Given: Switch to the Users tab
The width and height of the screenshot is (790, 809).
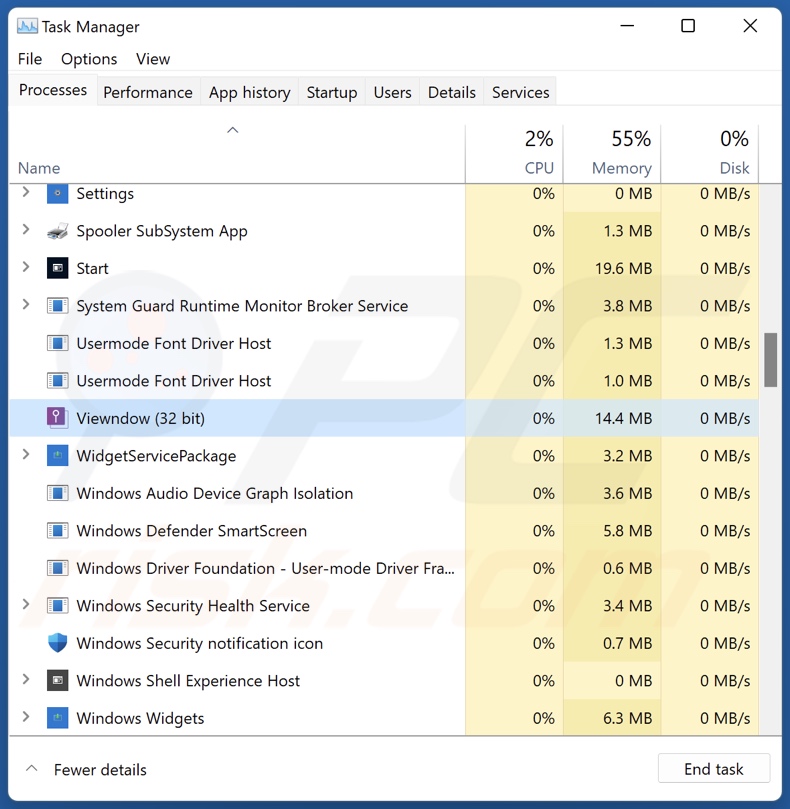Looking at the screenshot, I should click(392, 92).
